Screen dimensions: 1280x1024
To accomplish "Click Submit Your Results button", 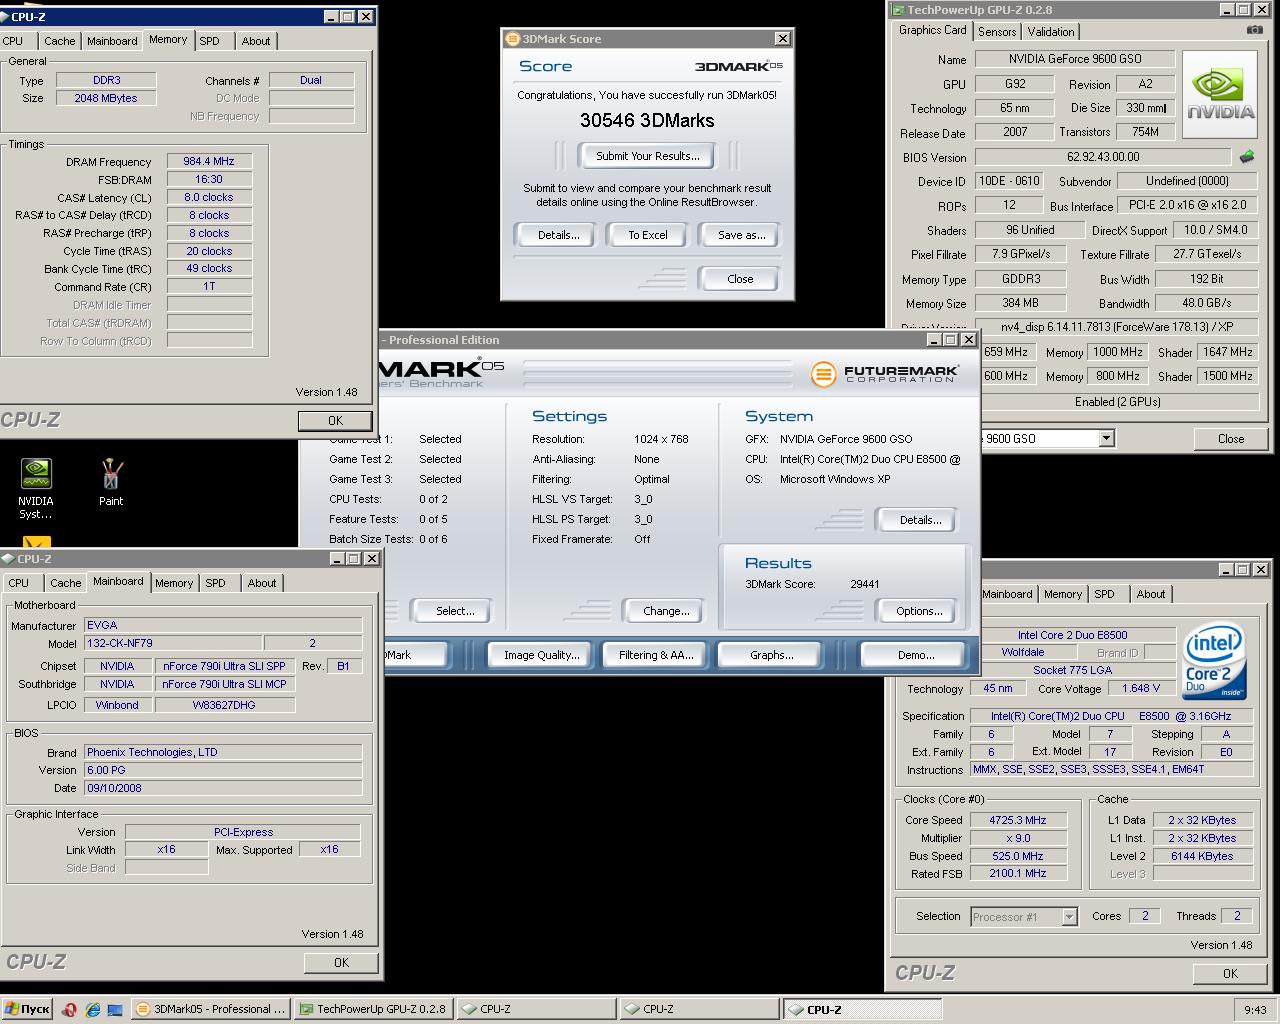I will (x=647, y=156).
